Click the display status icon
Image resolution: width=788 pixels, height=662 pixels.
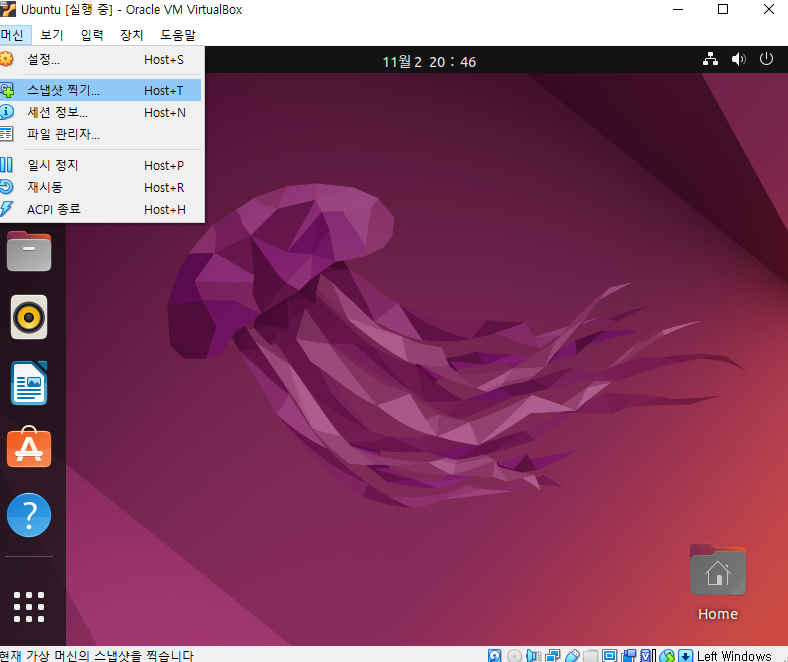point(610,655)
